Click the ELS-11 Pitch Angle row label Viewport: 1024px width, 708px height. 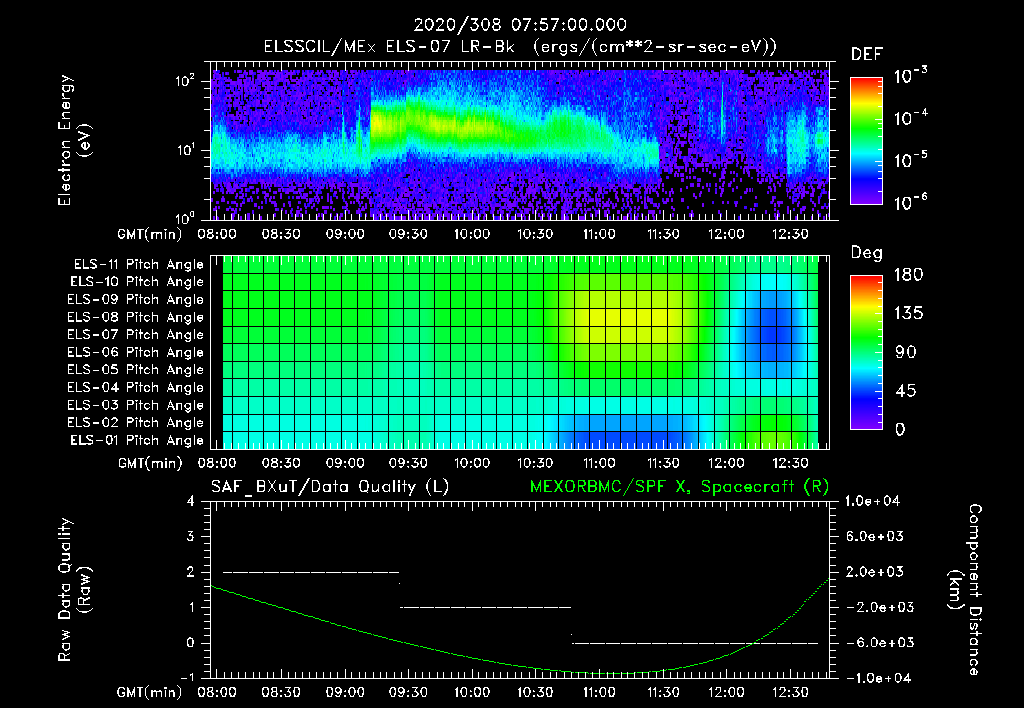138,265
